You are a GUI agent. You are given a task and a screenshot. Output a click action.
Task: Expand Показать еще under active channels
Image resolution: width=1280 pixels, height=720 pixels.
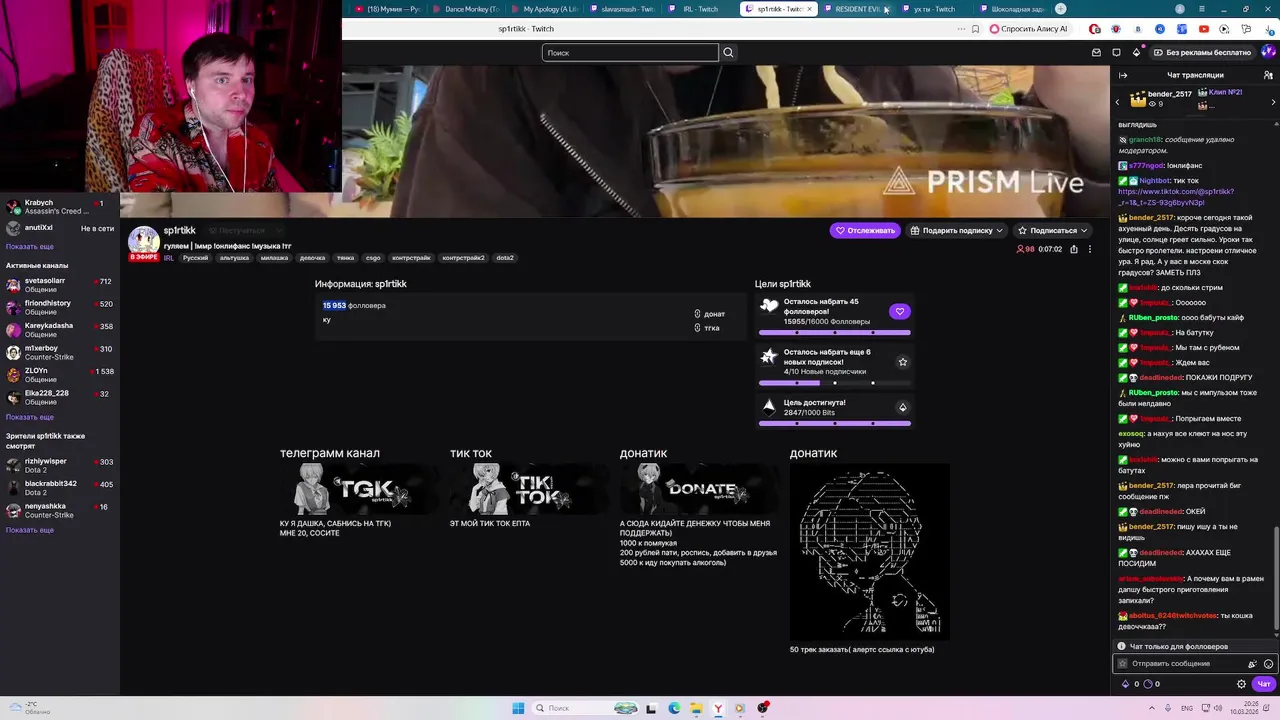[x=30, y=417]
